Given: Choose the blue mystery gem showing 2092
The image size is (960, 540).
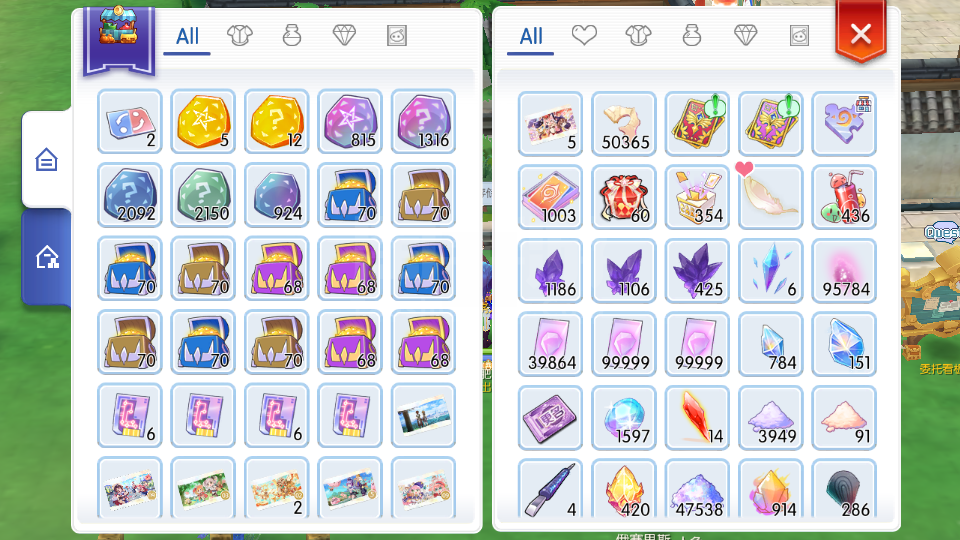Looking at the screenshot, I should pos(130,195).
